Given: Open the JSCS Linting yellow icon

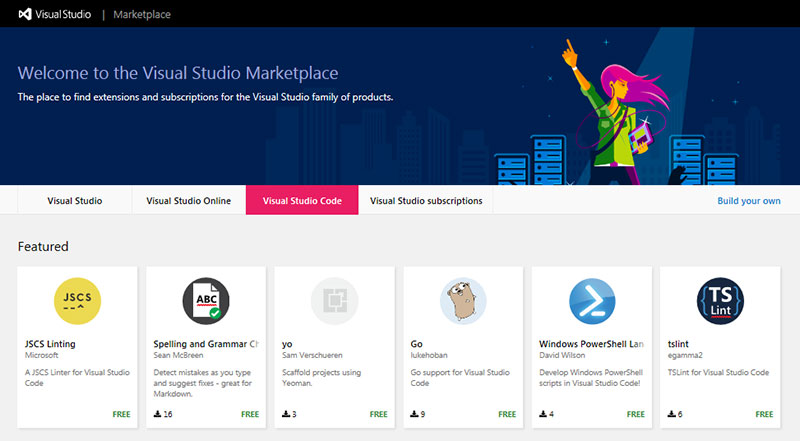Looking at the screenshot, I should (77, 301).
